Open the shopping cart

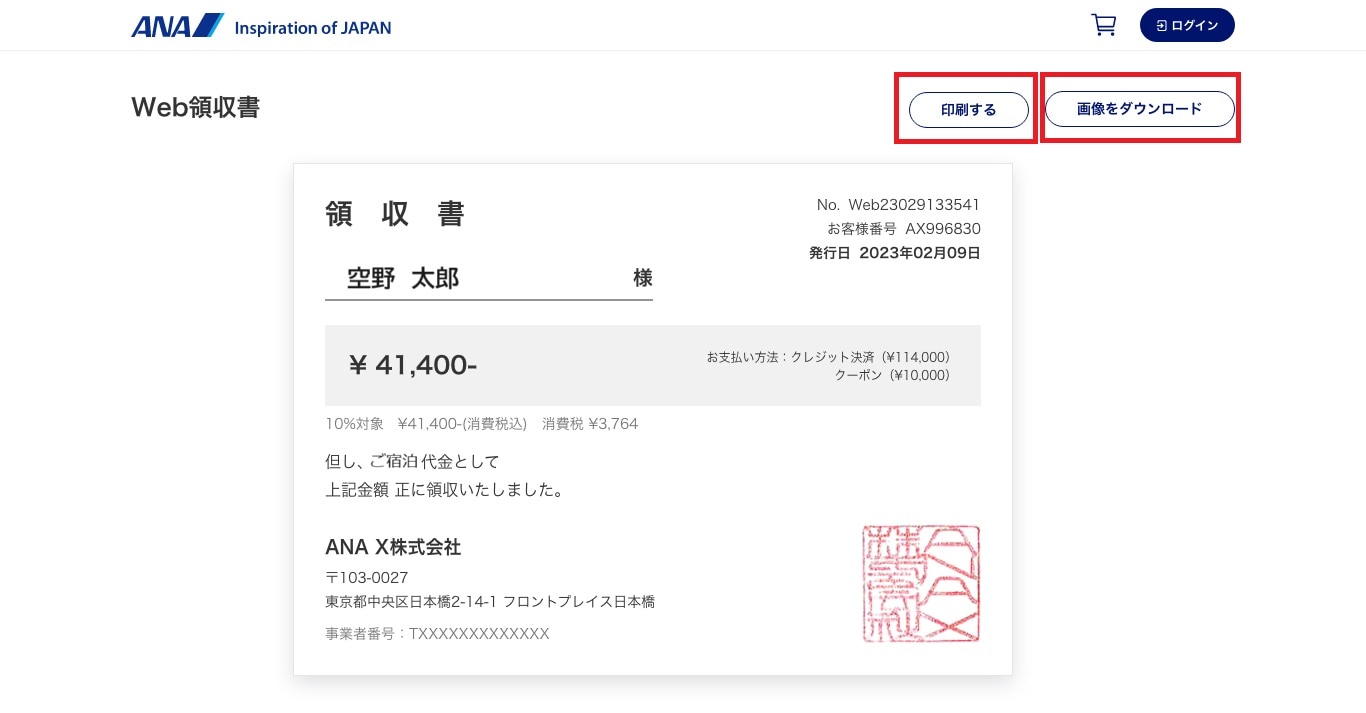click(x=1103, y=25)
